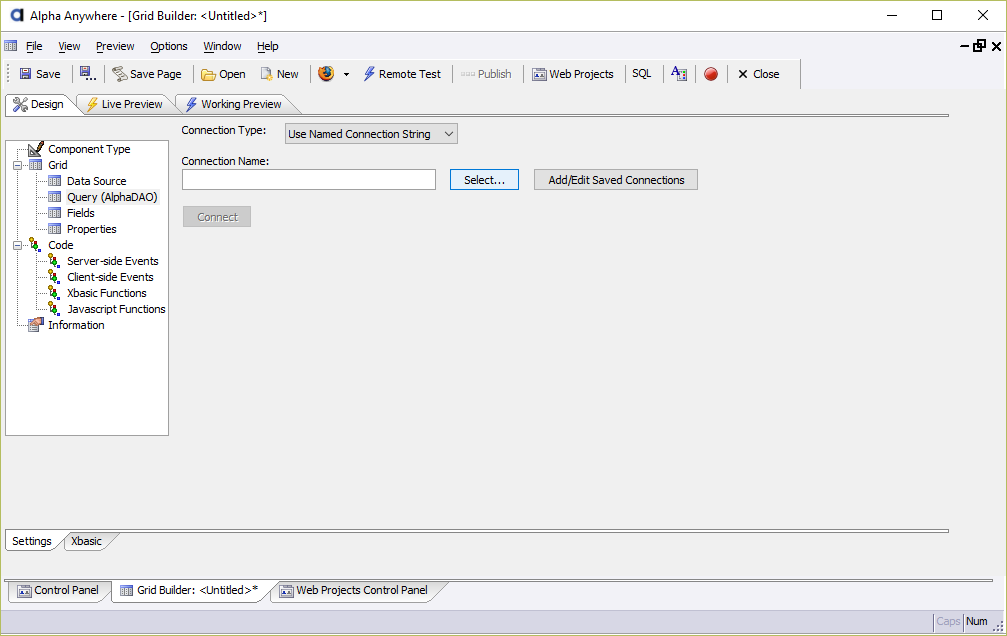The height and width of the screenshot is (636, 1007).
Task: Select Data Source in the tree
Action: coord(96,181)
